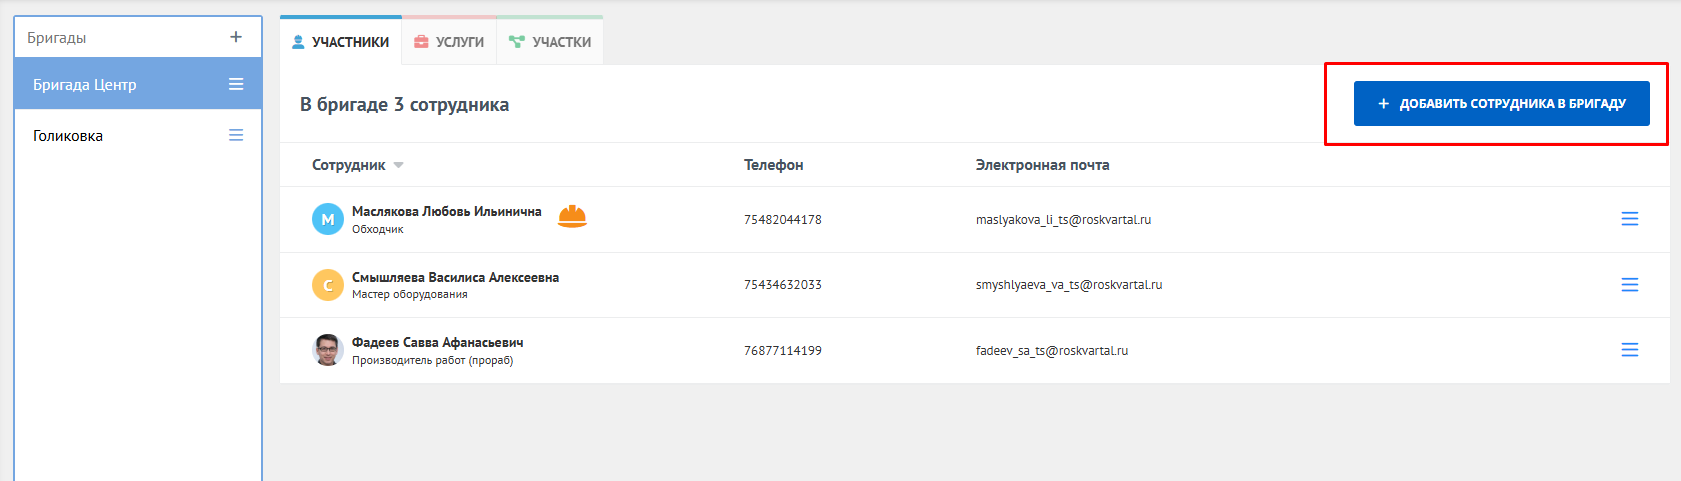Viewport: 1681px width, 481px height.
Task: Click the blue М avatar circle
Action: (328, 219)
